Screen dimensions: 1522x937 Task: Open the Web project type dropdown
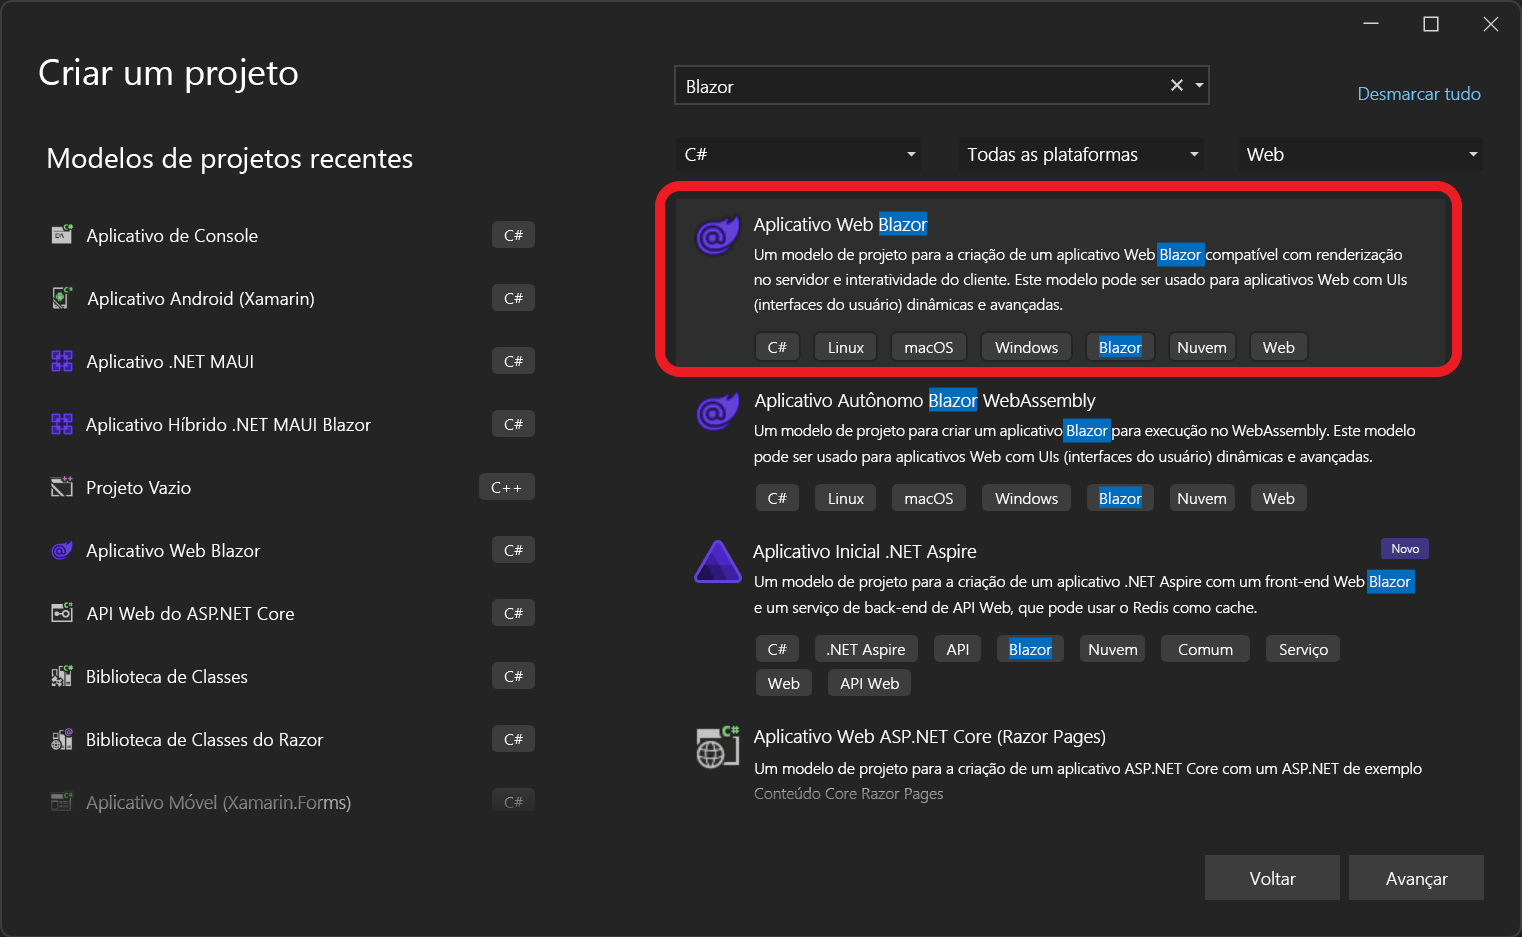(1360, 154)
